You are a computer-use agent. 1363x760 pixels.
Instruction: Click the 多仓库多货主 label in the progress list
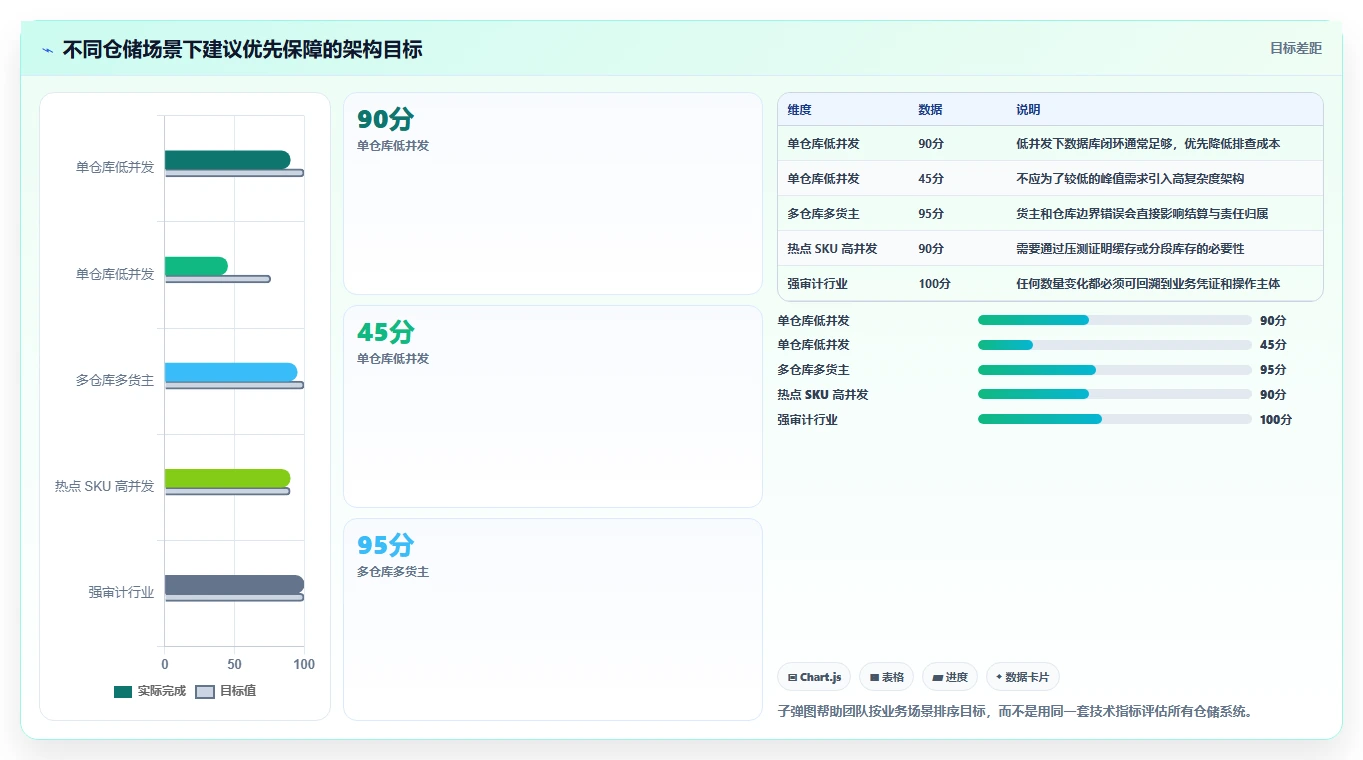click(x=814, y=370)
